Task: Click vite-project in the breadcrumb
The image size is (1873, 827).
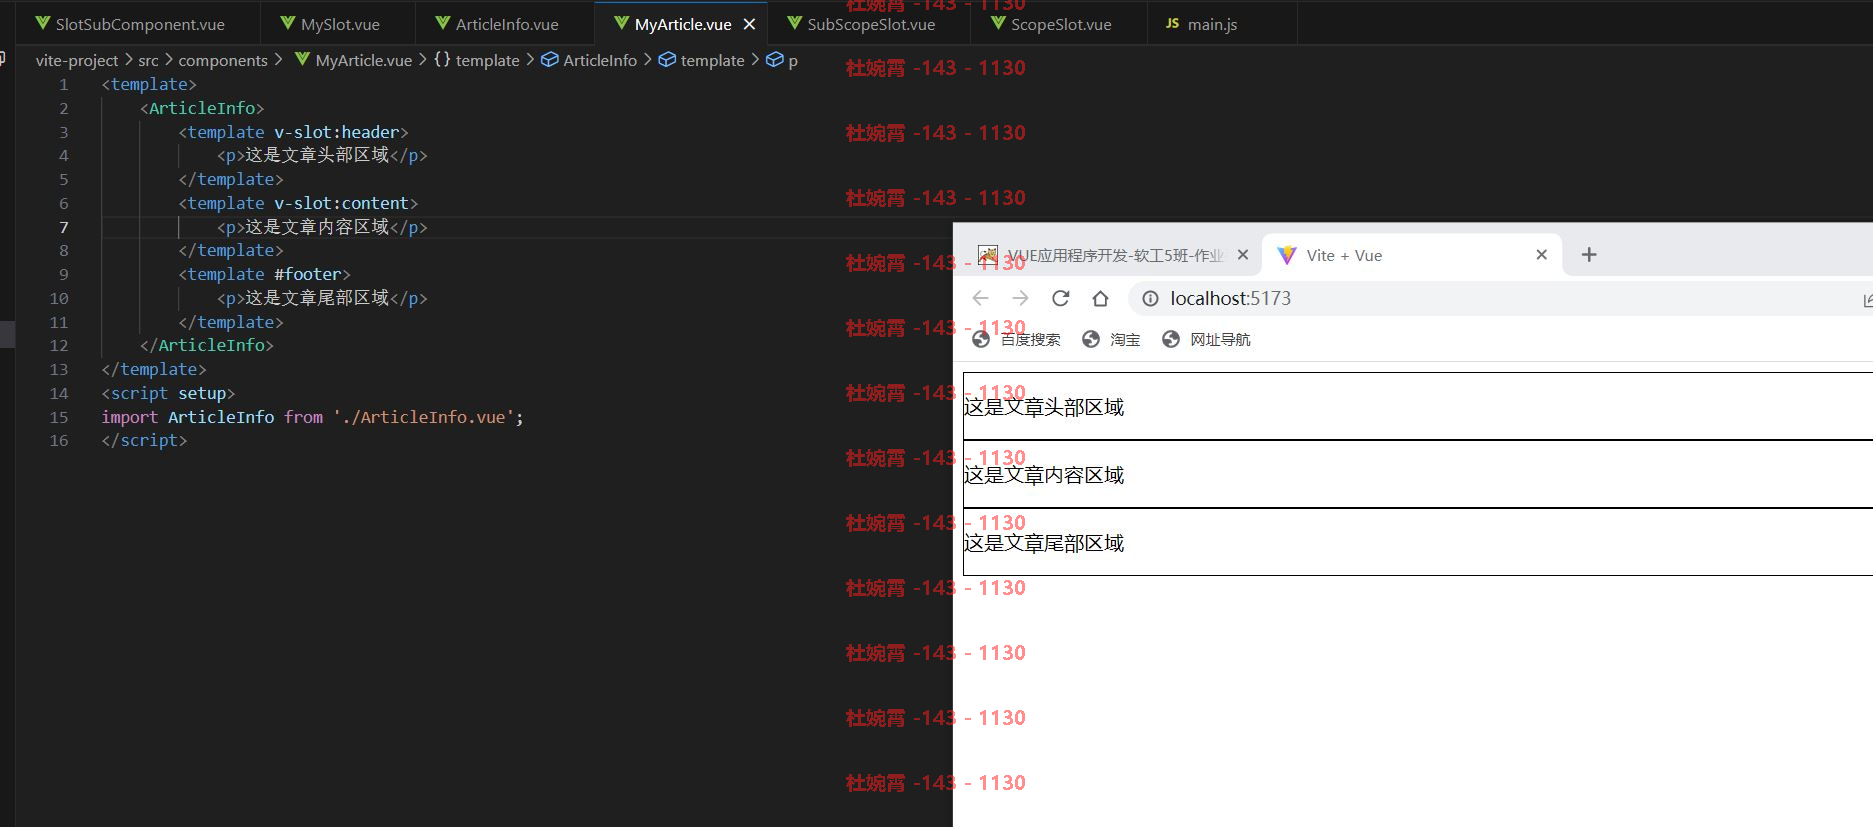Action: pyautogui.click(x=77, y=61)
